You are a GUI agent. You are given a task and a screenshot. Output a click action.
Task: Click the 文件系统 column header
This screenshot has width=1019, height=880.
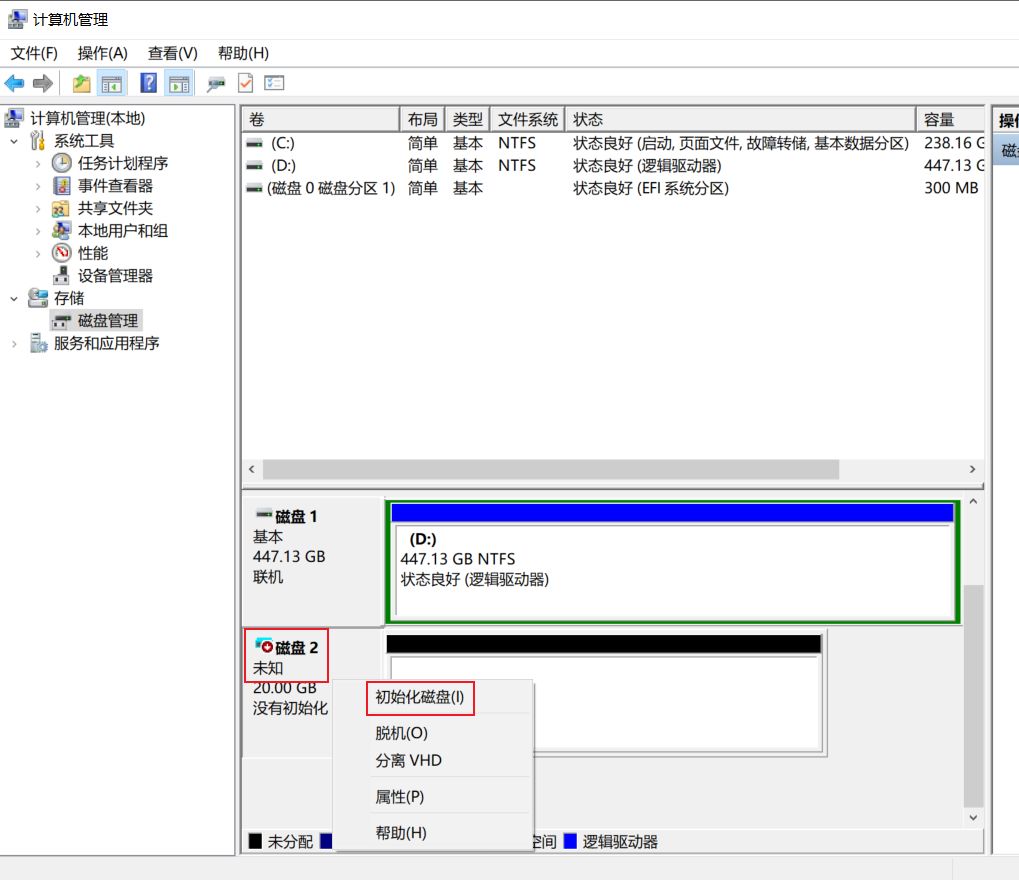pyautogui.click(x=527, y=120)
